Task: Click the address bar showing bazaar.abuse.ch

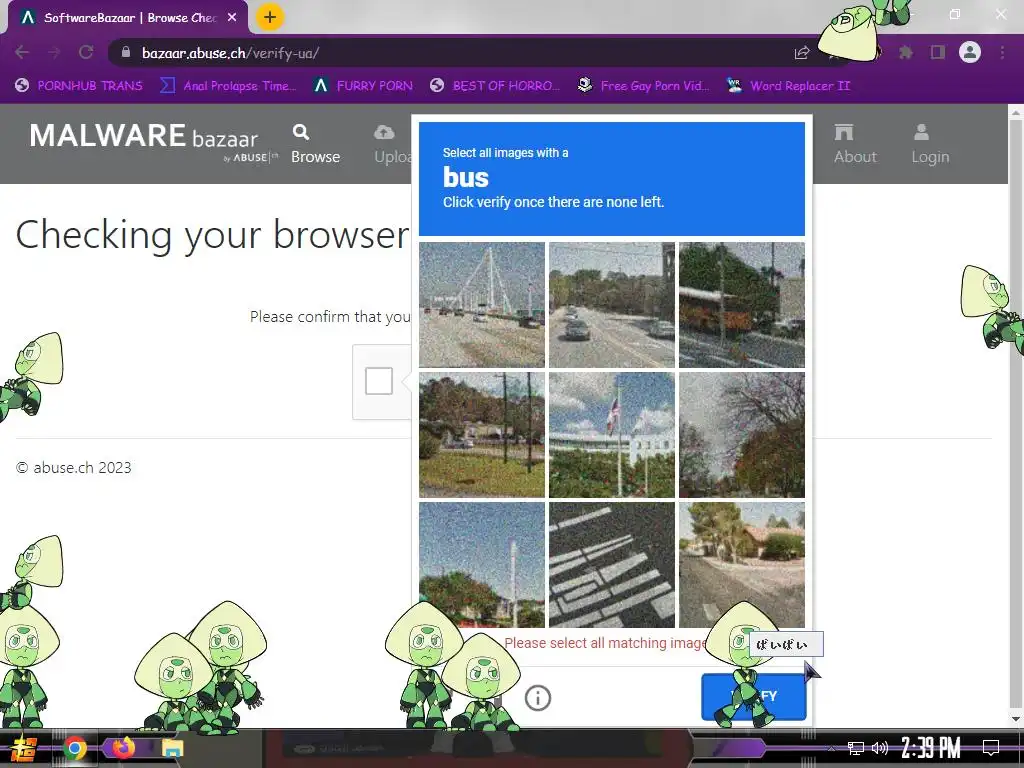Action: pyautogui.click(x=457, y=53)
